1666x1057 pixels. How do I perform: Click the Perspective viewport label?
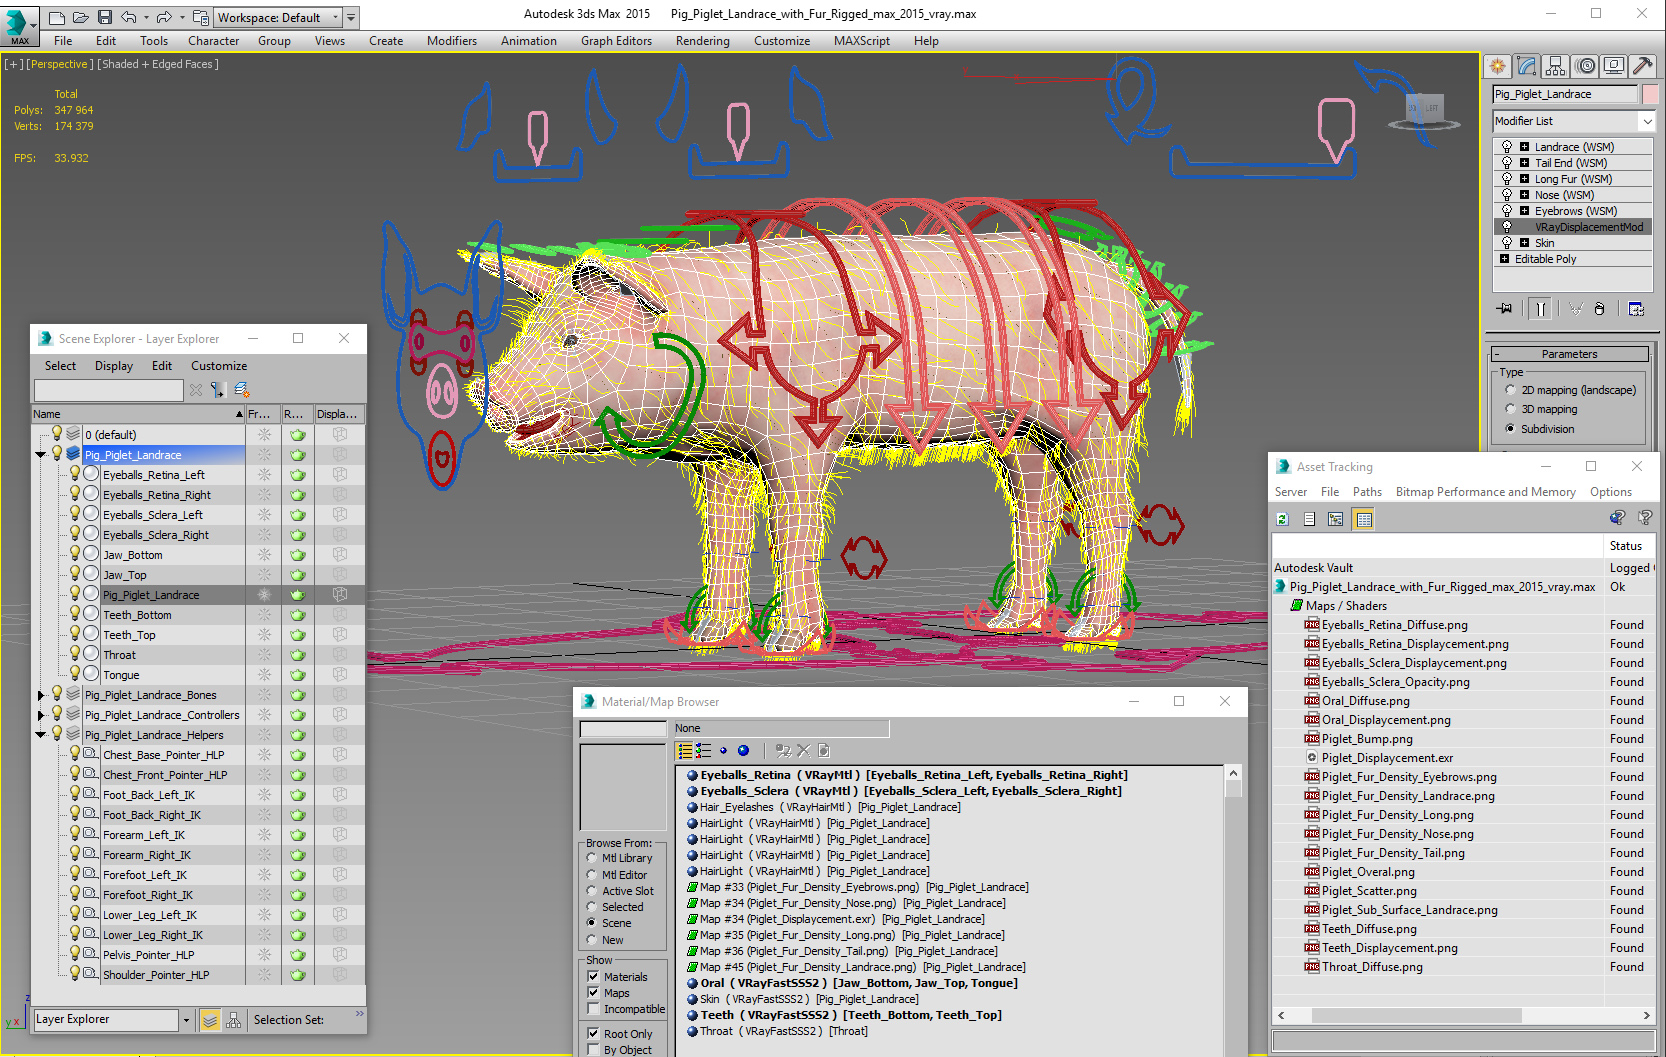(x=60, y=64)
